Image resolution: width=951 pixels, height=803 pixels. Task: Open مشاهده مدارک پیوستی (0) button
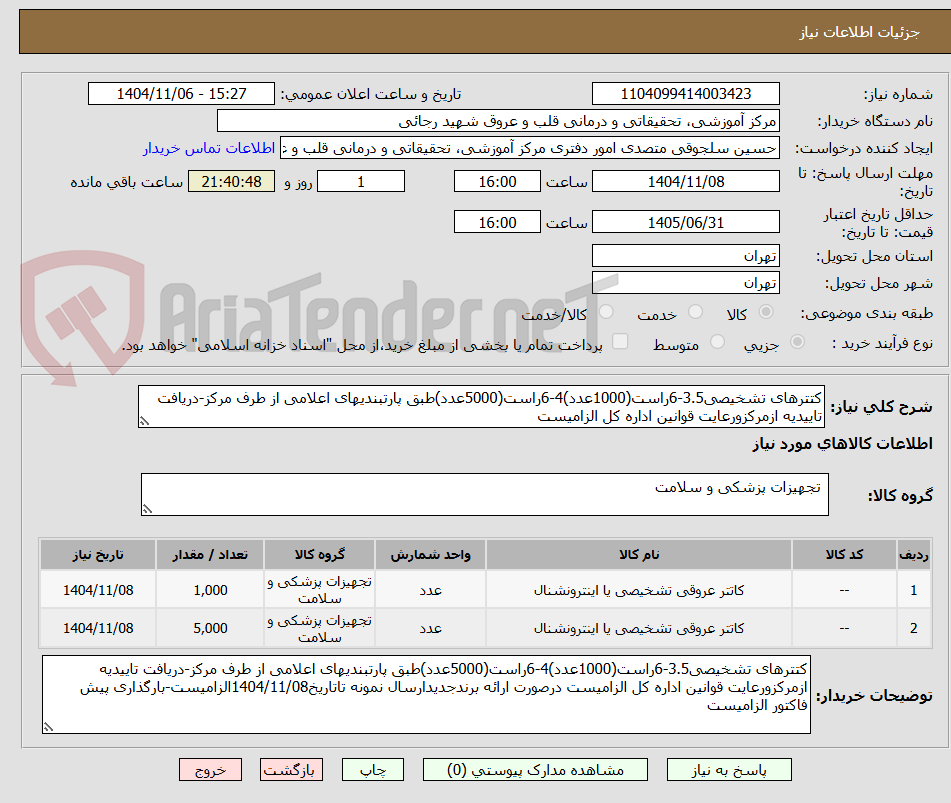(x=535, y=770)
